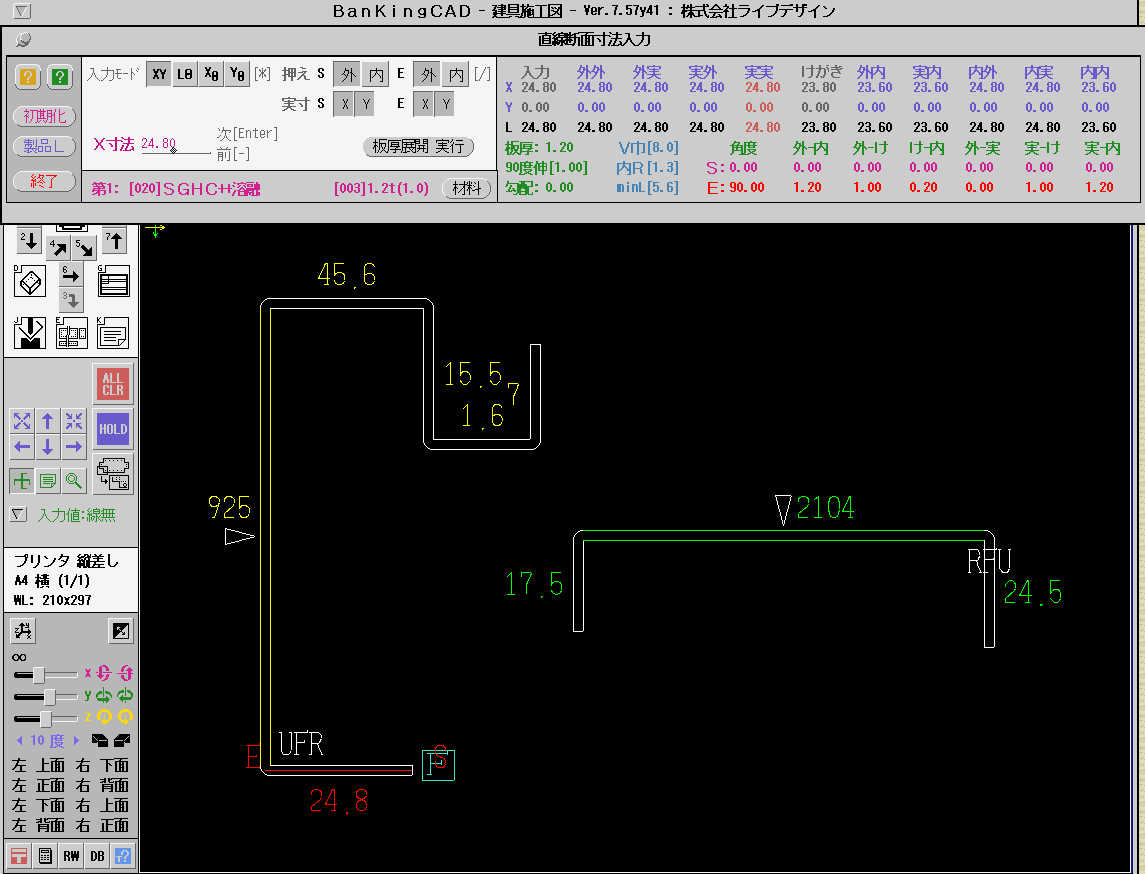This screenshot has width=1145, height=874.
Task: Click the number 3 bent-arrow tool
Action: click(71, 300)
